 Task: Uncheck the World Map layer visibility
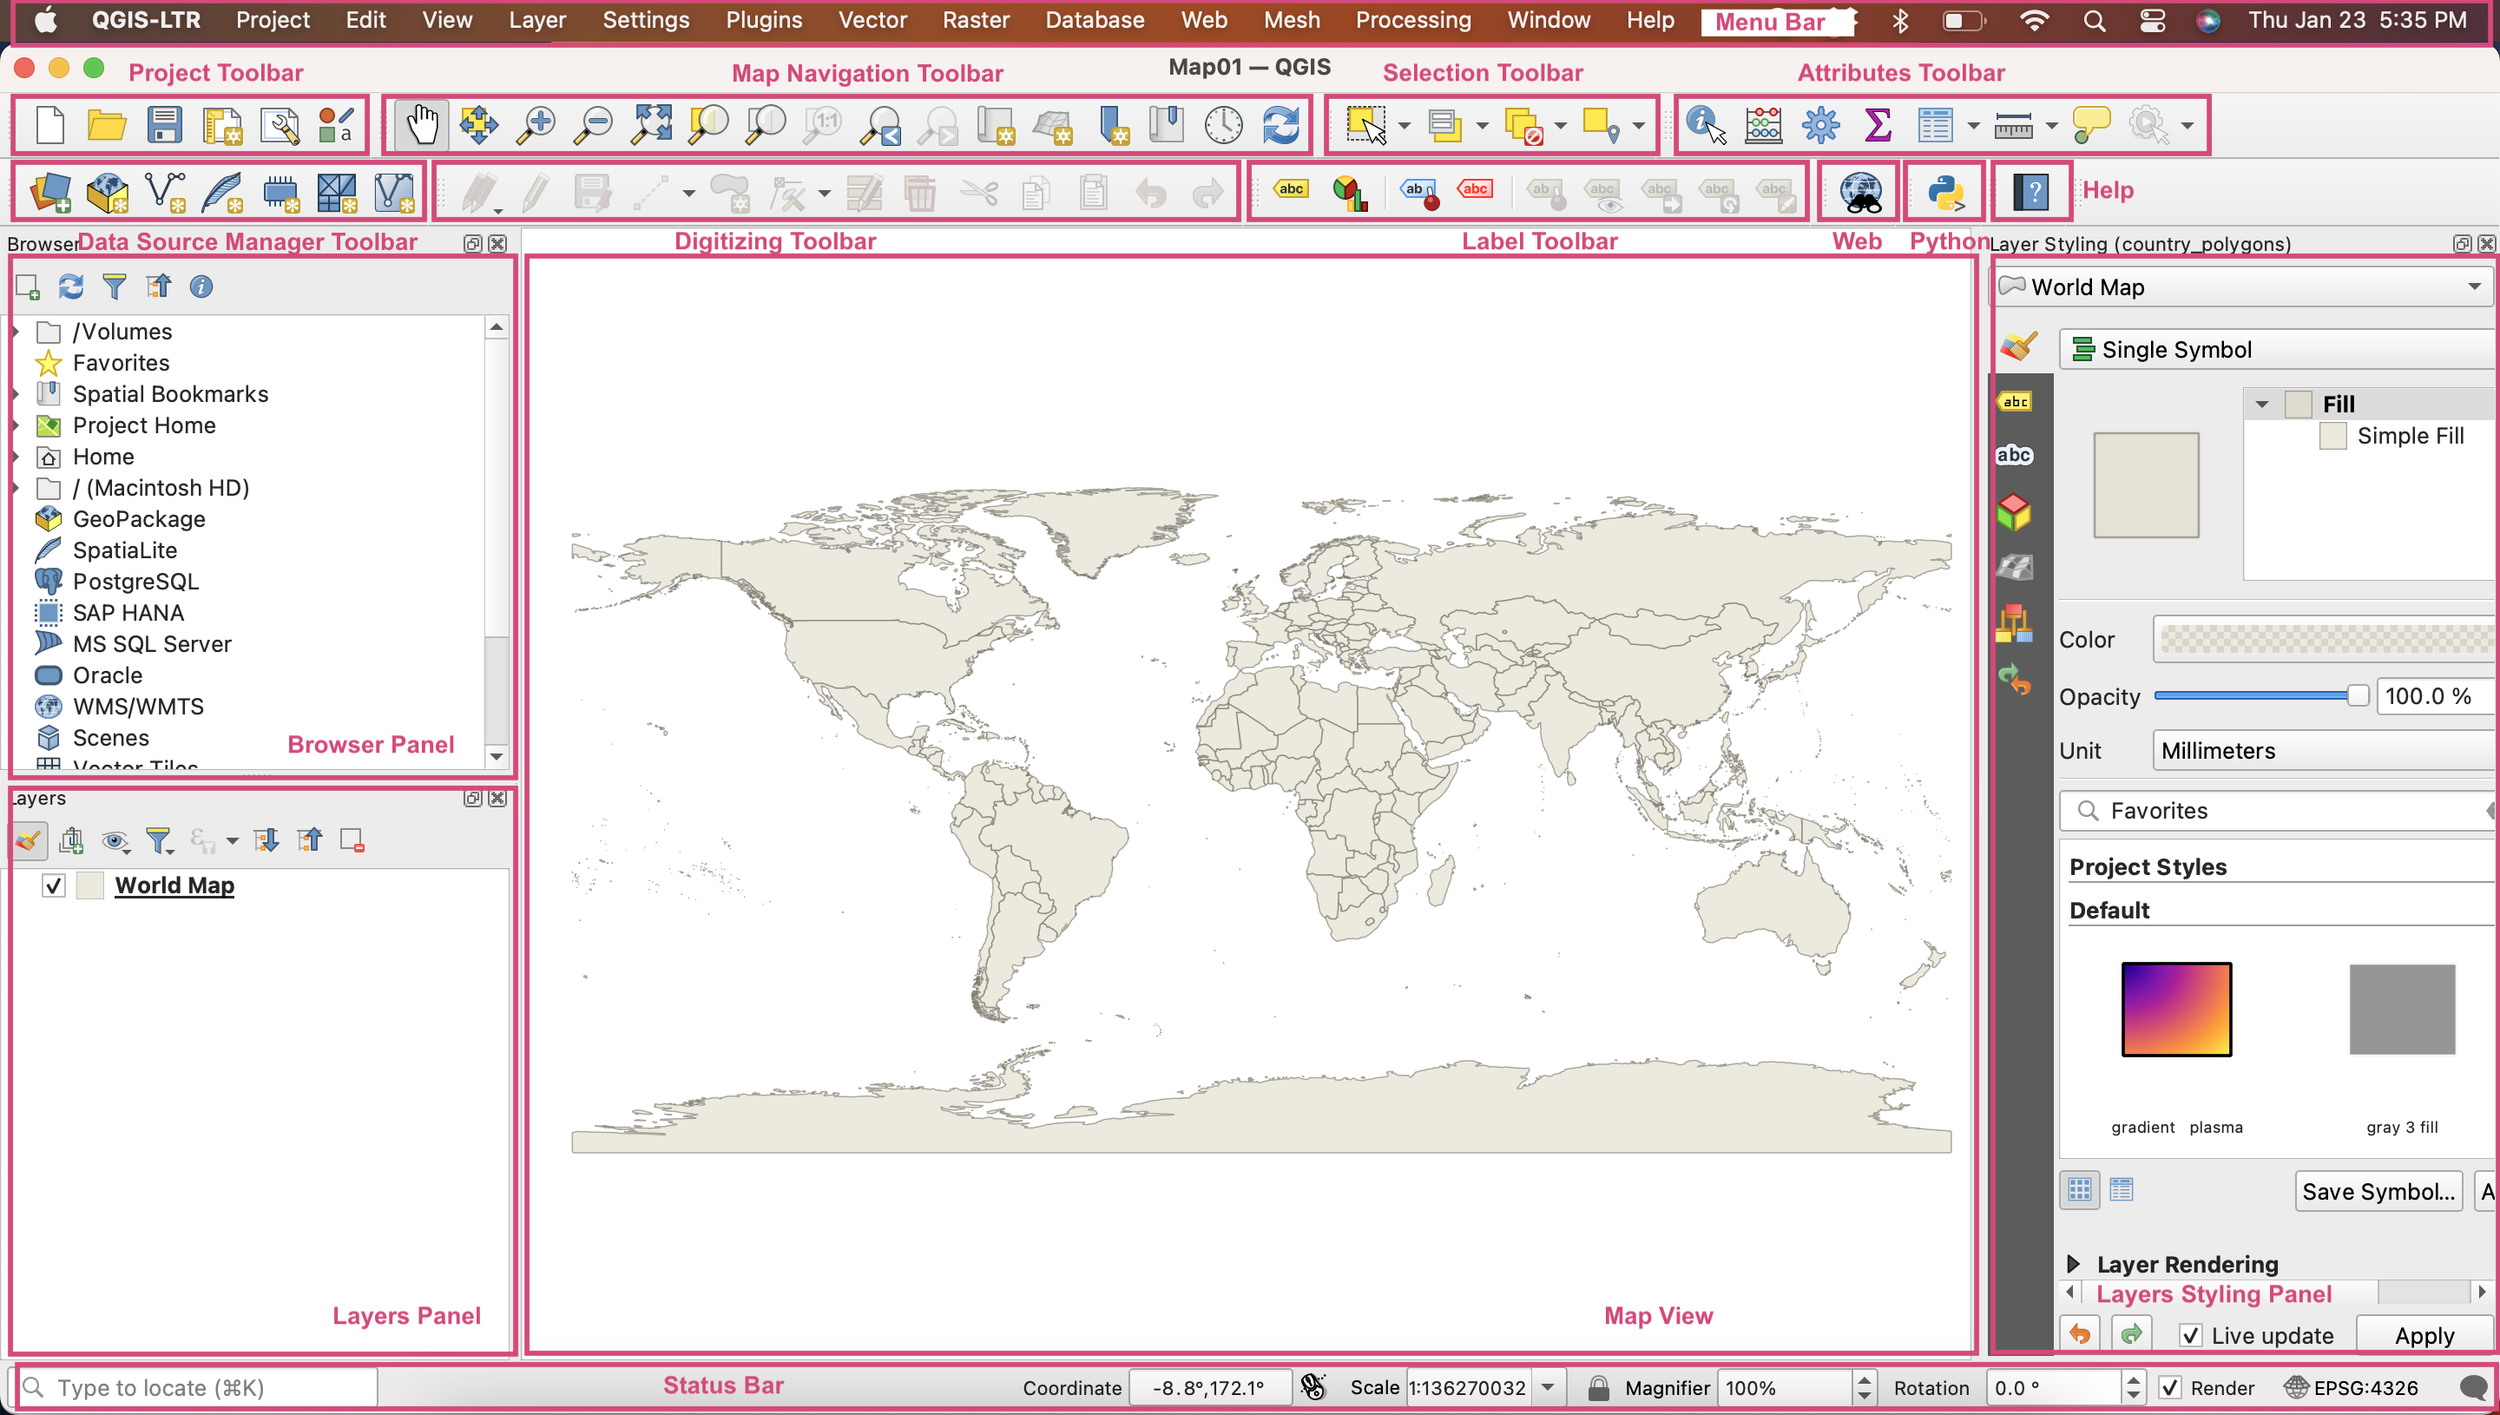pyautogui.click(x=53, y=885)
